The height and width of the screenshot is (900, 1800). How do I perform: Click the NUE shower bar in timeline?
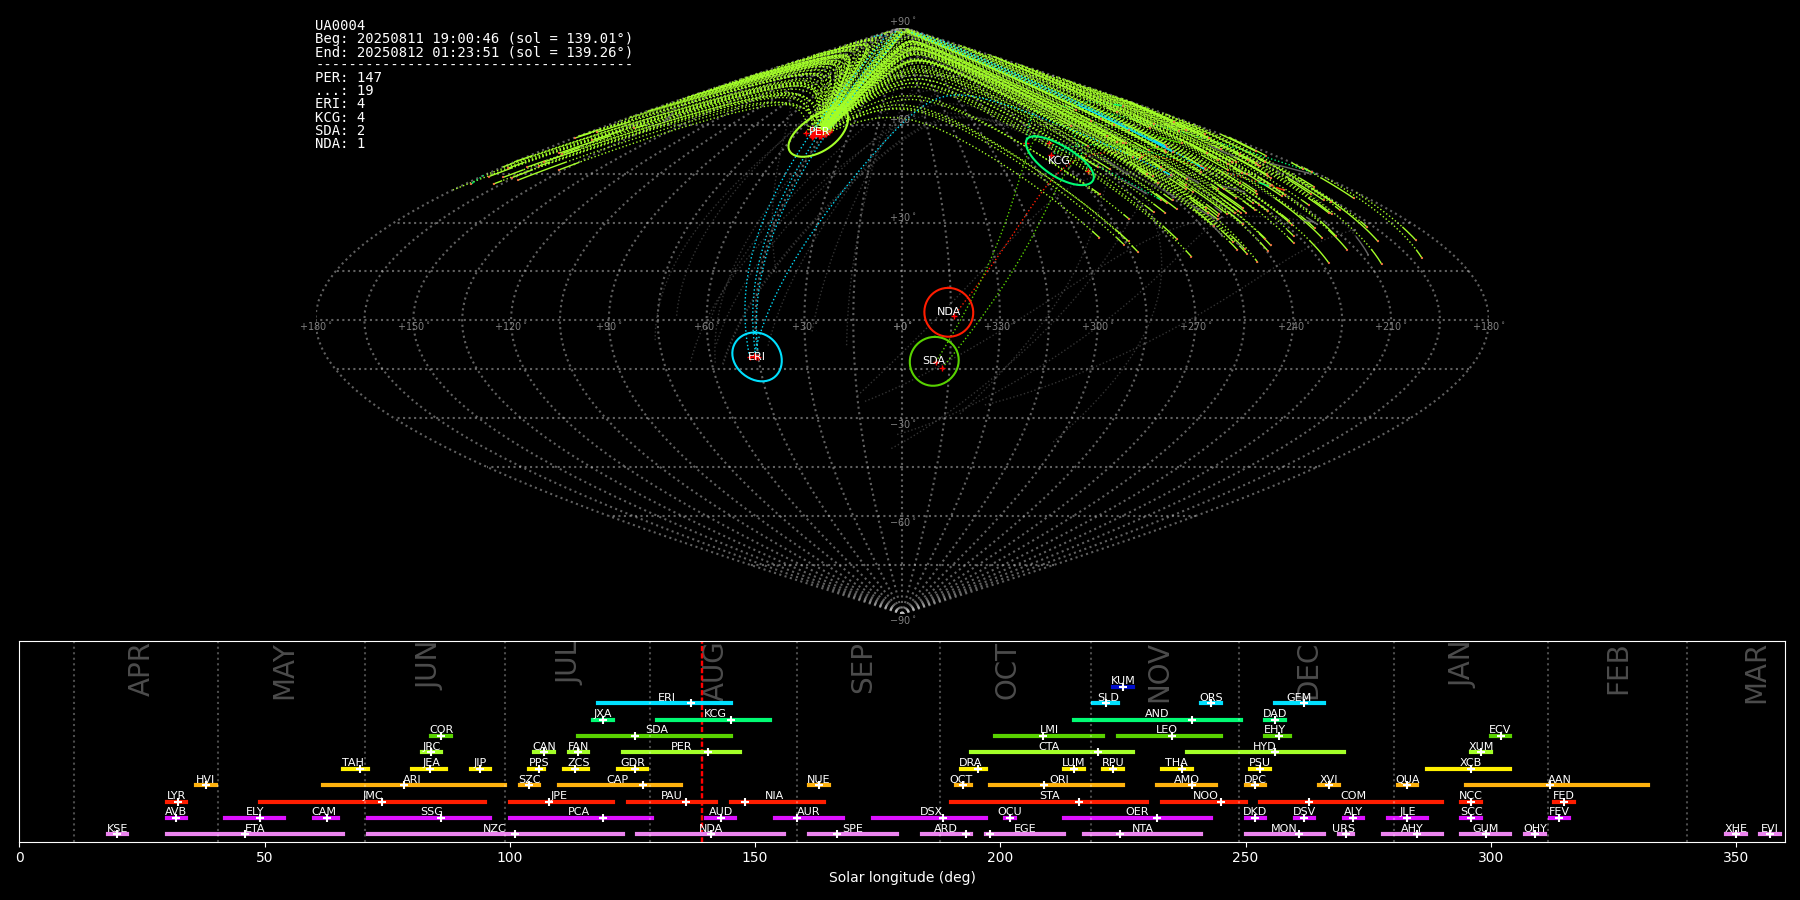tap(818, 785)
